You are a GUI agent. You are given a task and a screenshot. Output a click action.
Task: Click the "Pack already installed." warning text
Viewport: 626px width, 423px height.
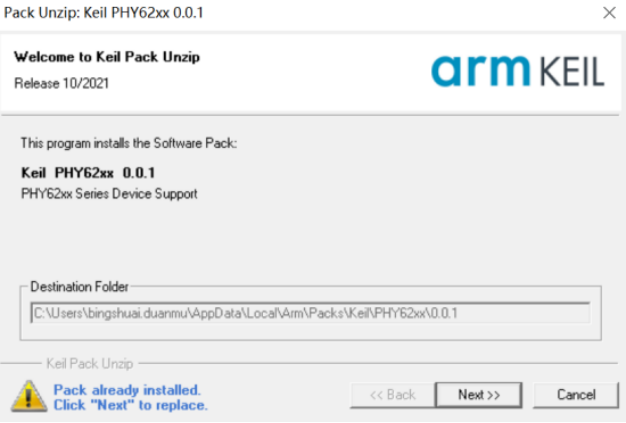127,389
